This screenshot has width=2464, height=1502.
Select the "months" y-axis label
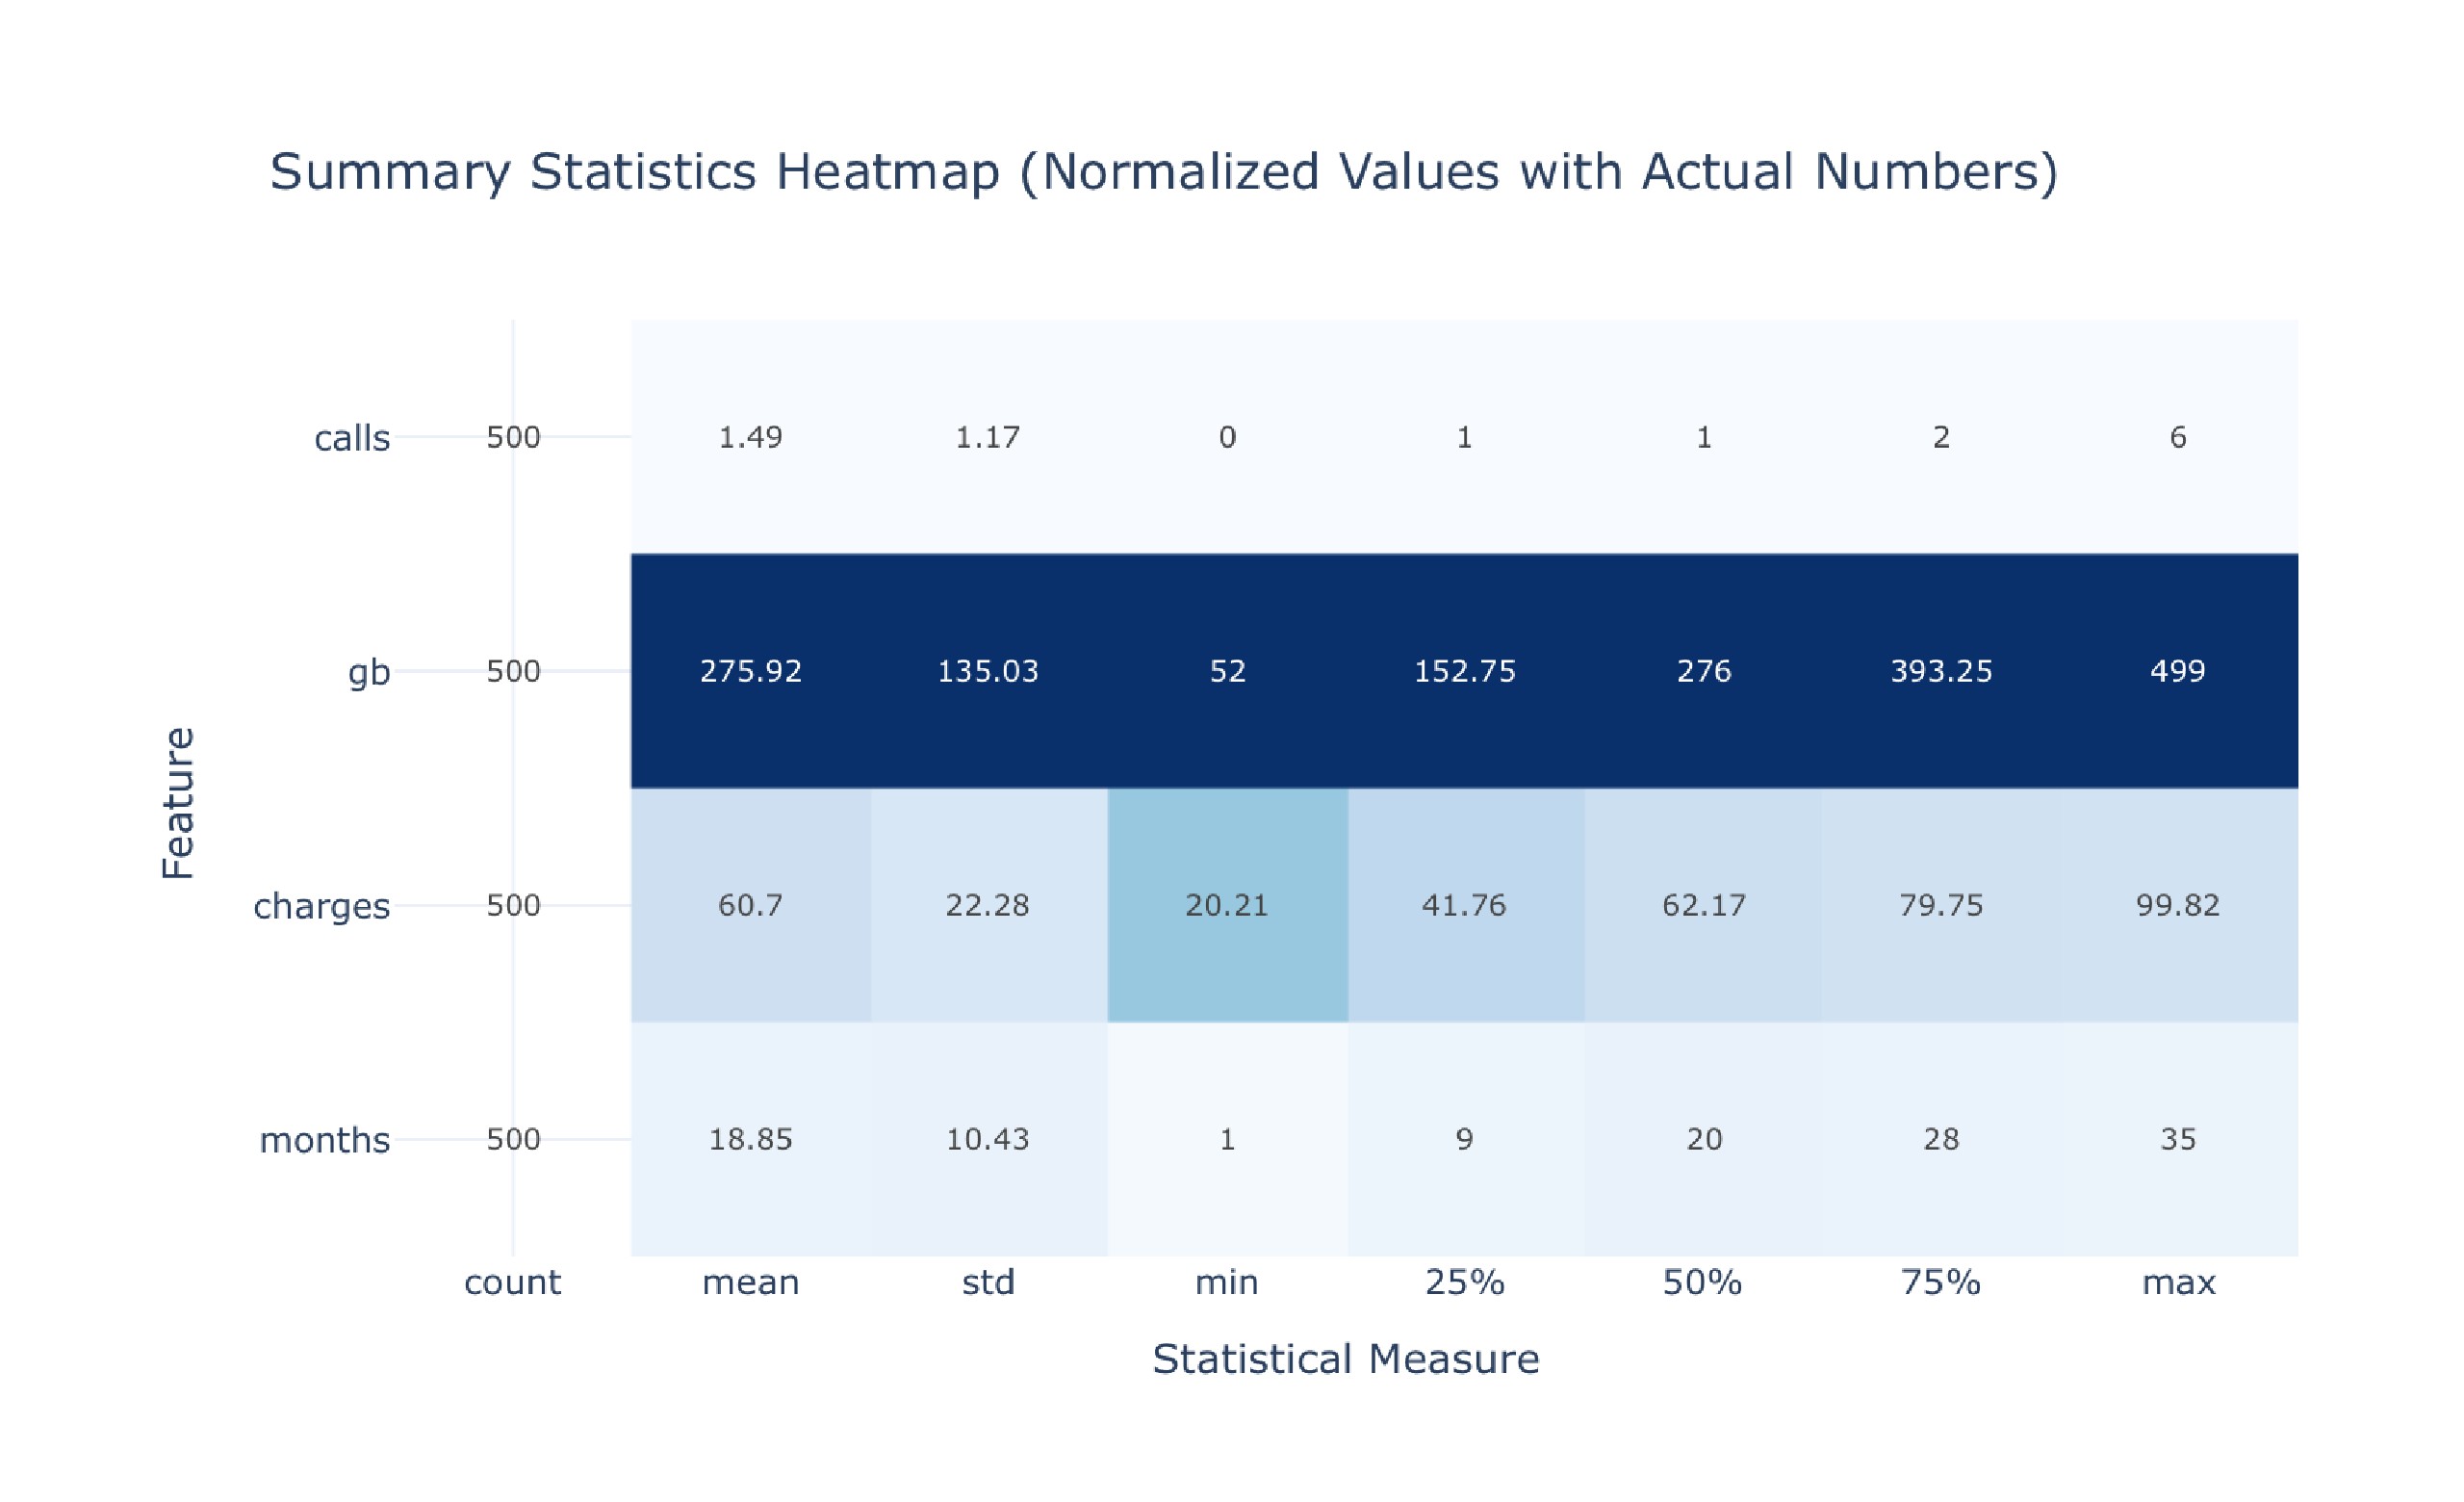point(324,1140)
